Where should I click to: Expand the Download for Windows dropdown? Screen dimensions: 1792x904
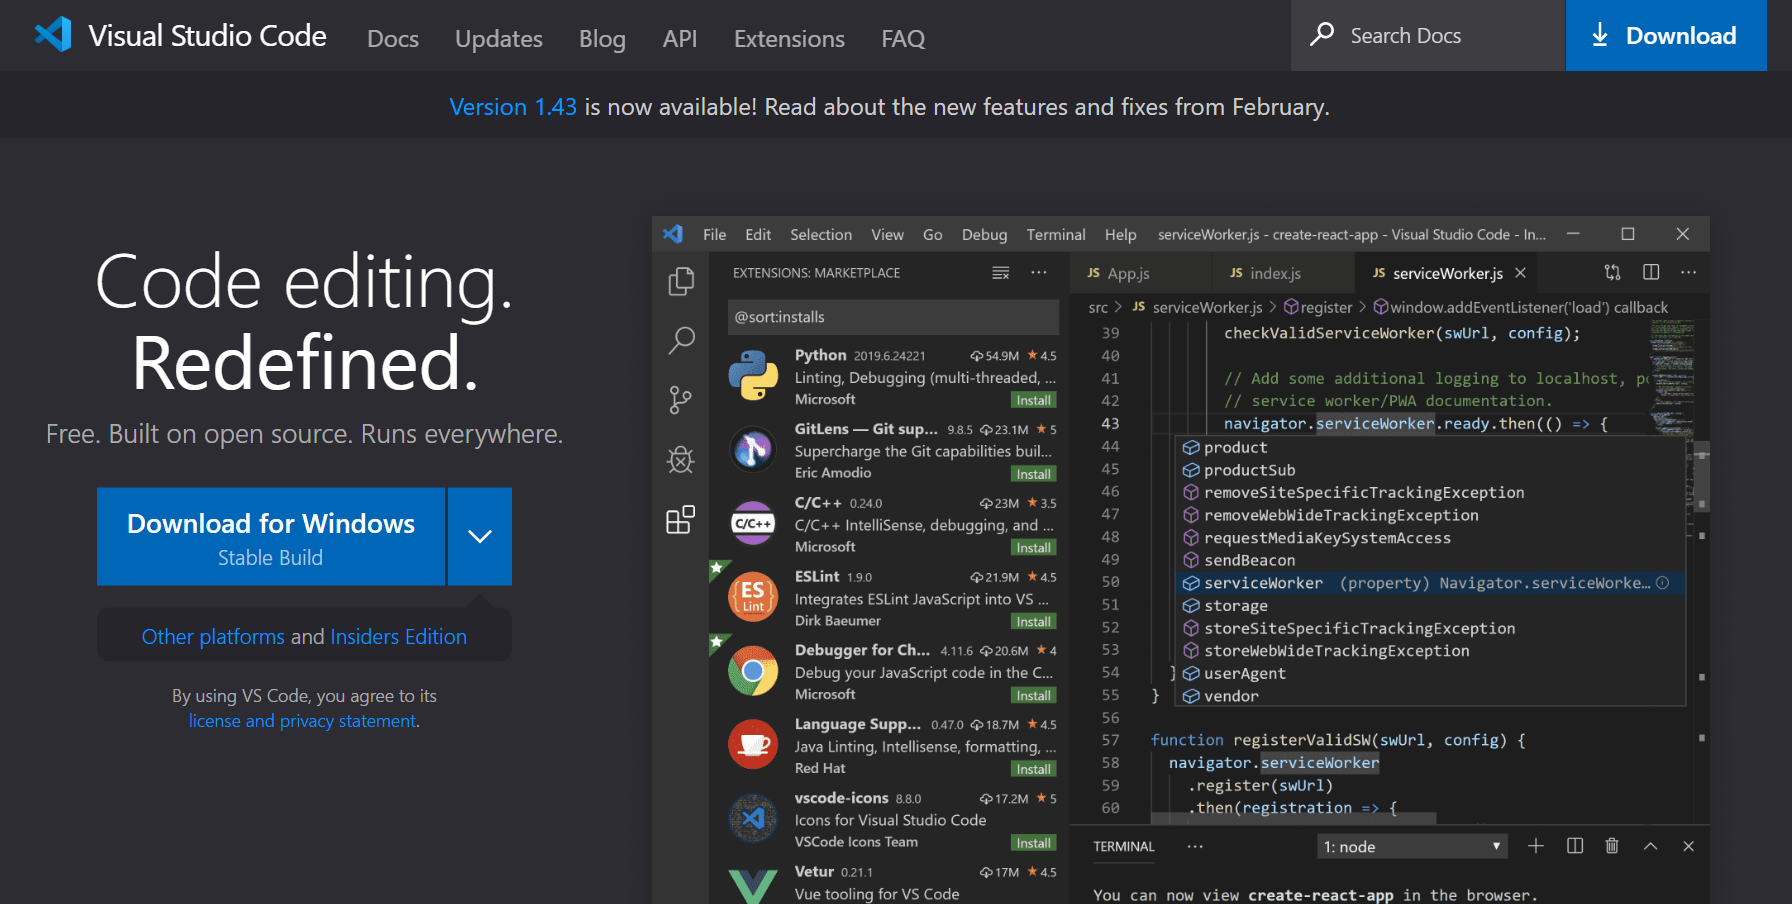[479, 536]
